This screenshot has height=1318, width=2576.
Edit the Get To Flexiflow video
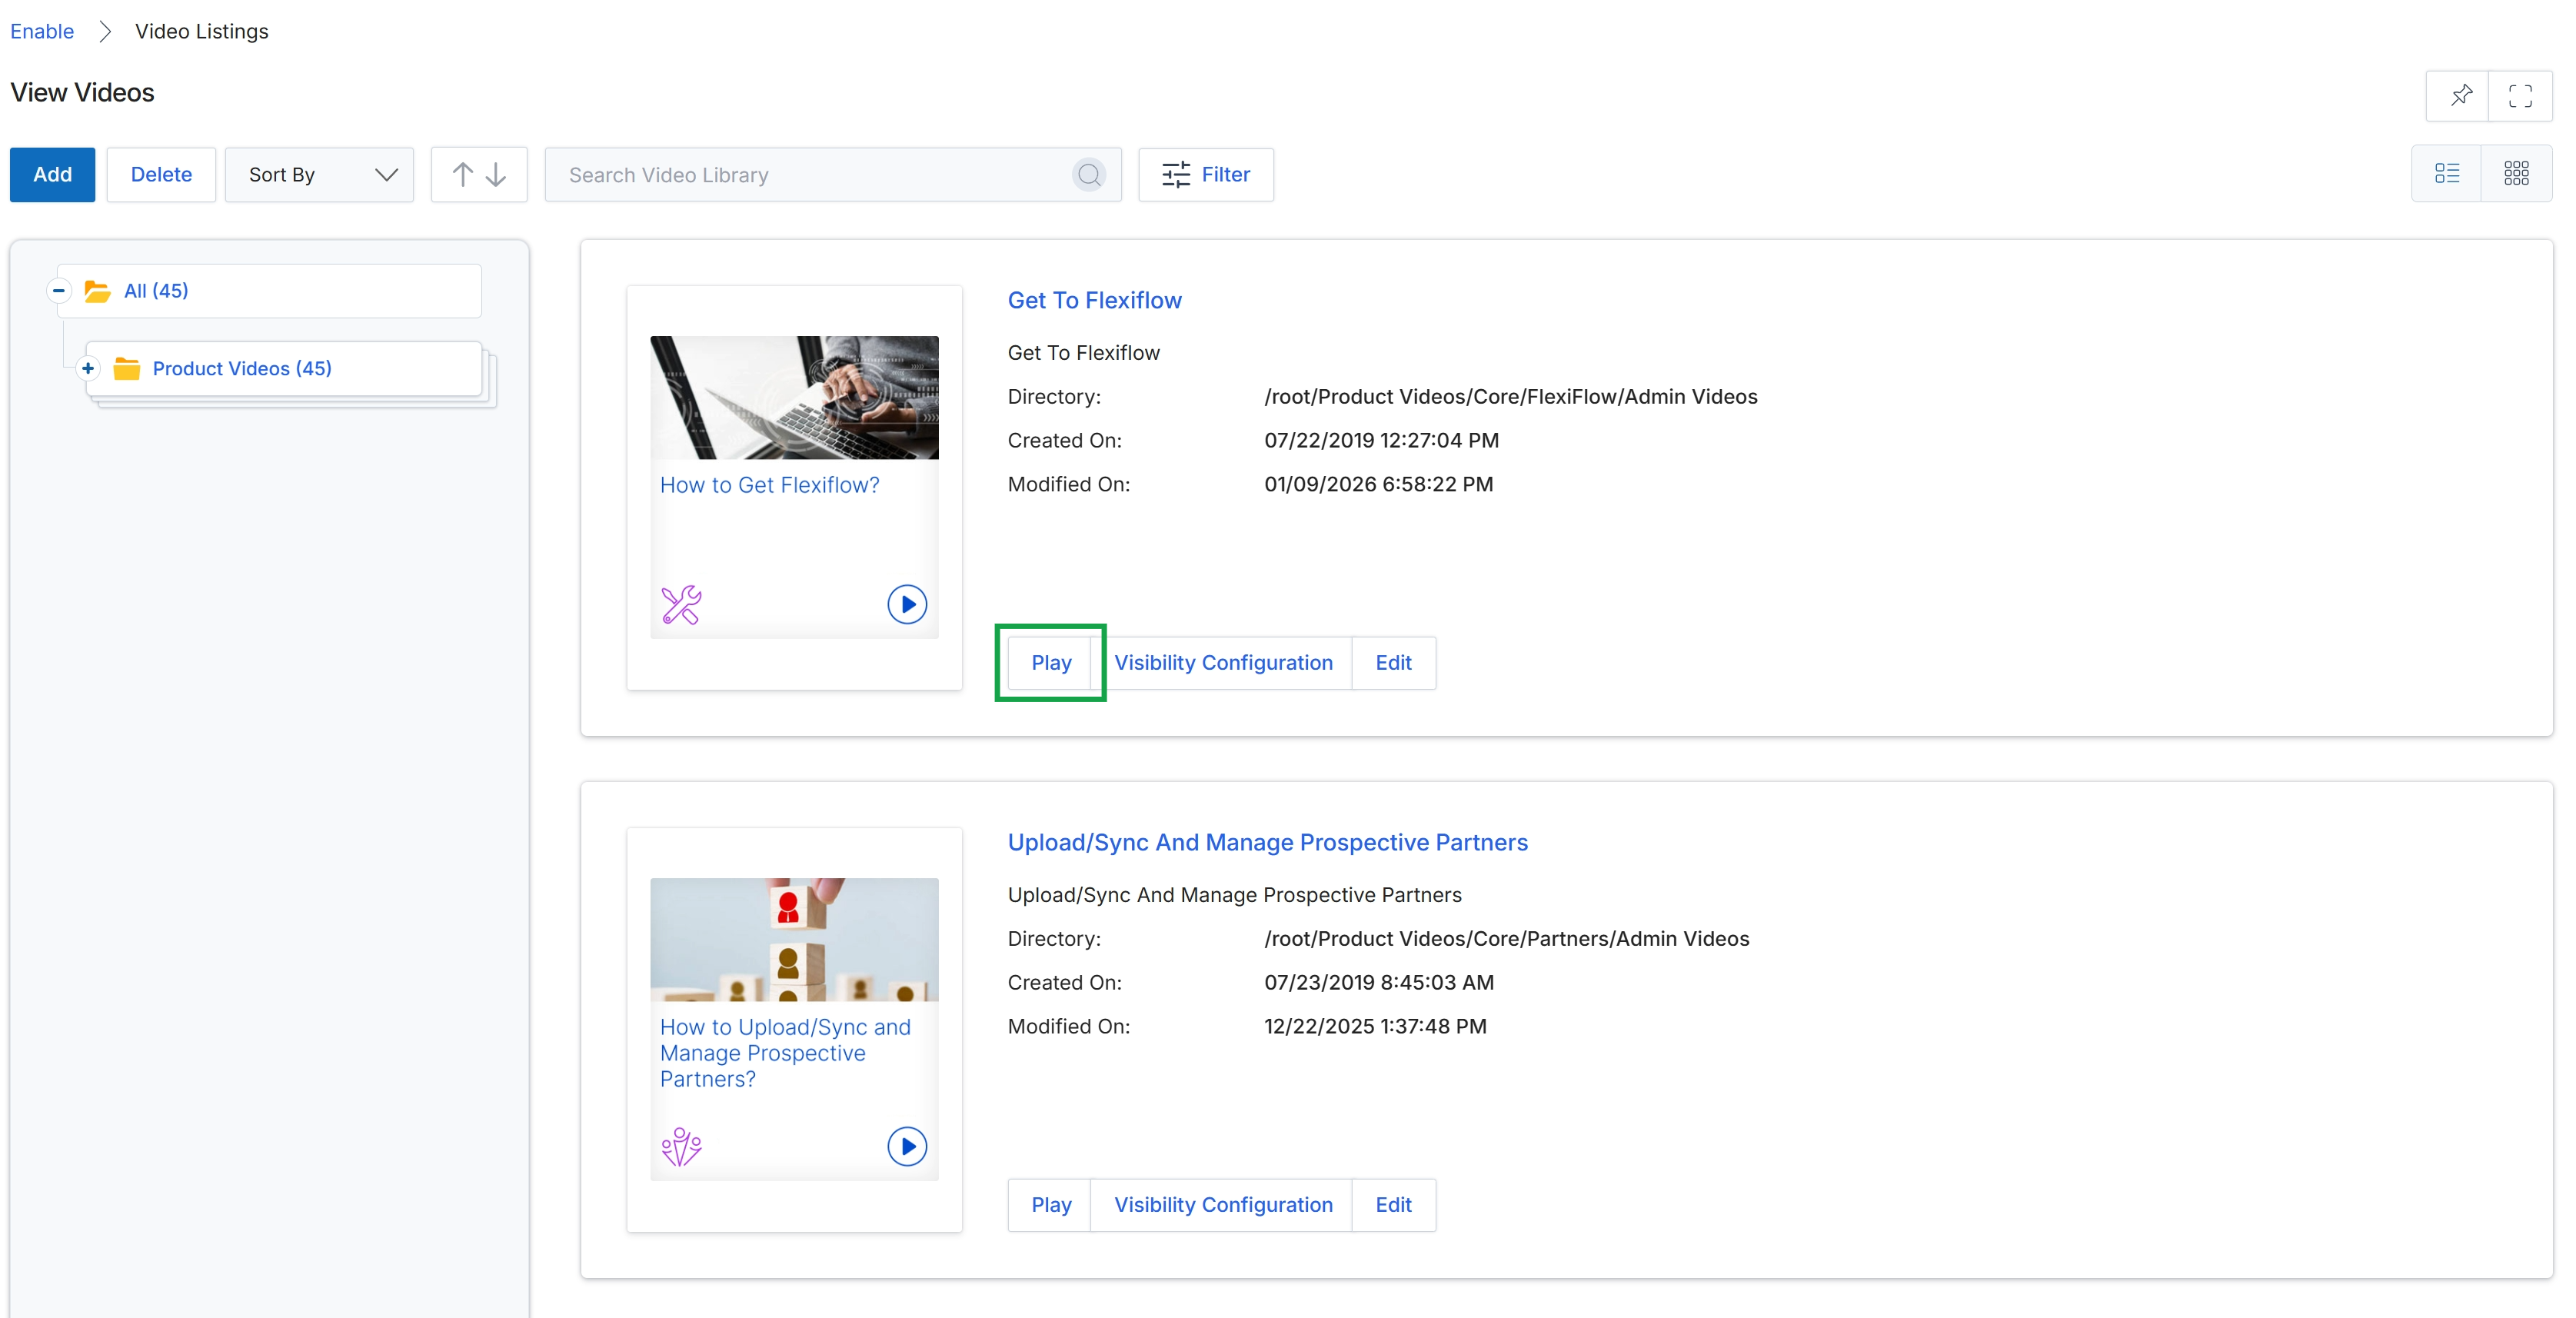[x=1393, y=663]
